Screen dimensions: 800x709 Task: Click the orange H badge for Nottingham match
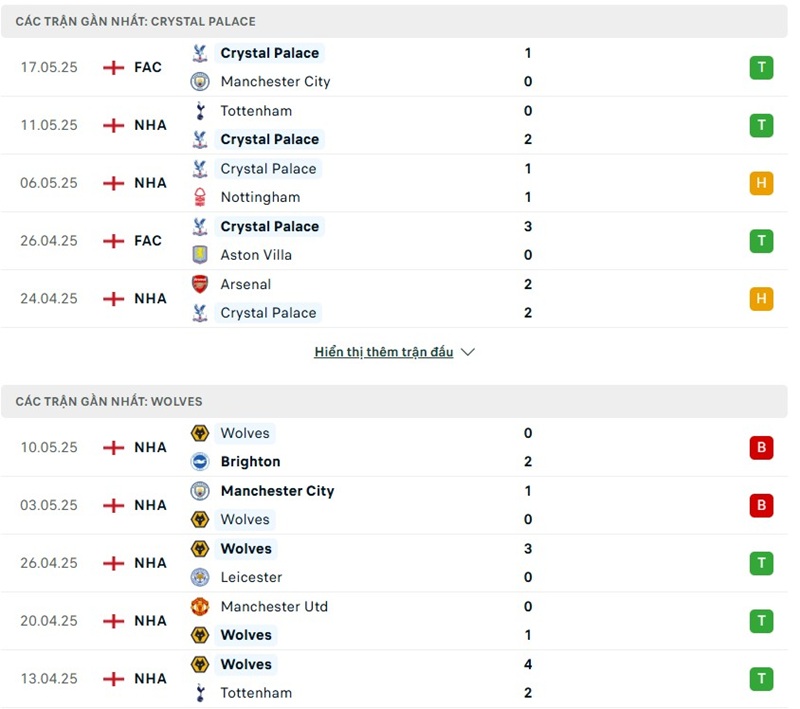coord(761,183)
